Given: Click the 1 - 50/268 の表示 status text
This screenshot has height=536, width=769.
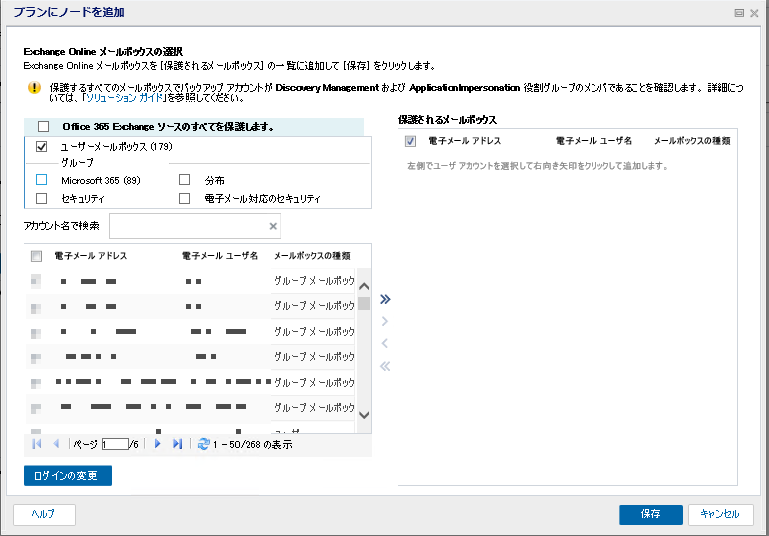Looking at the screenshot, I should click(253, 444).
